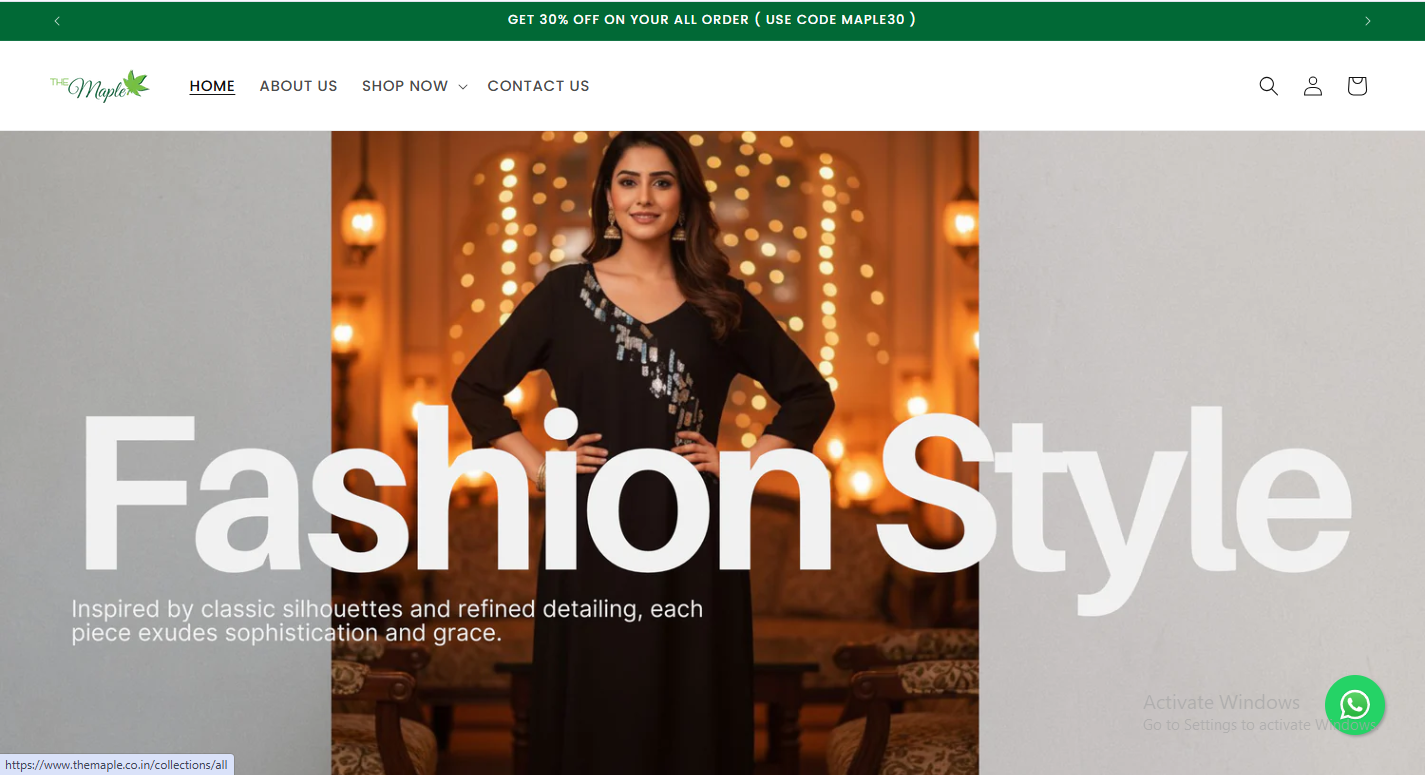Open the search magnifier icon
This screenshot has height=775, width=1425.
pos(1268,86)
